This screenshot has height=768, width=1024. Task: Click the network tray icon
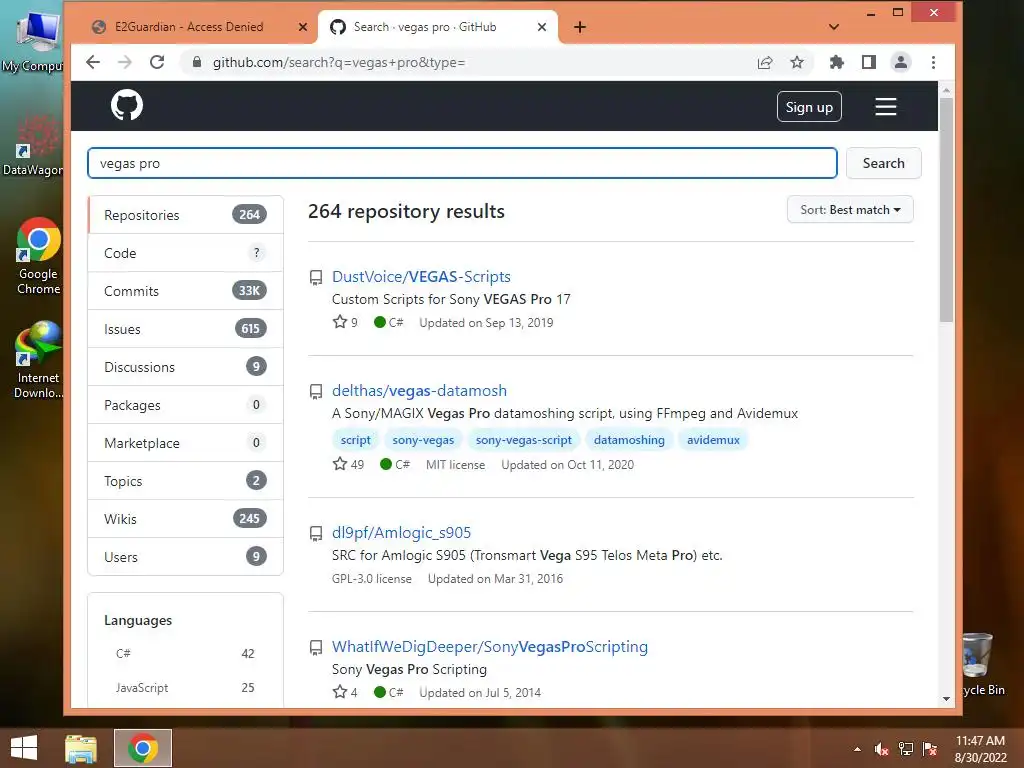pyautogui.click(x=906, y=749)
